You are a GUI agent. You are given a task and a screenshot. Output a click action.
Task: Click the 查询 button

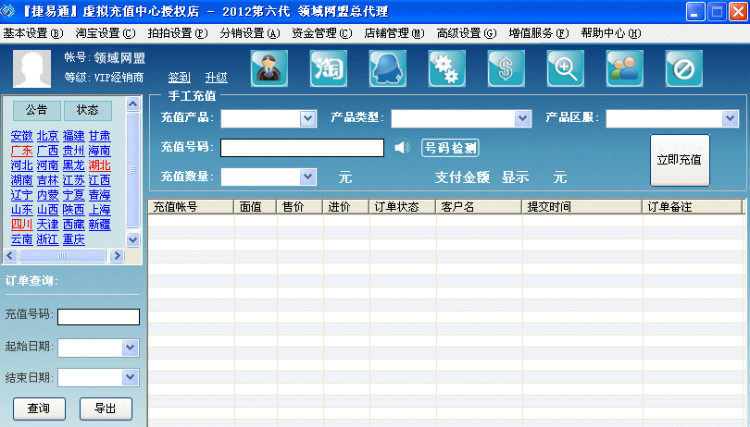click(39, 409)
